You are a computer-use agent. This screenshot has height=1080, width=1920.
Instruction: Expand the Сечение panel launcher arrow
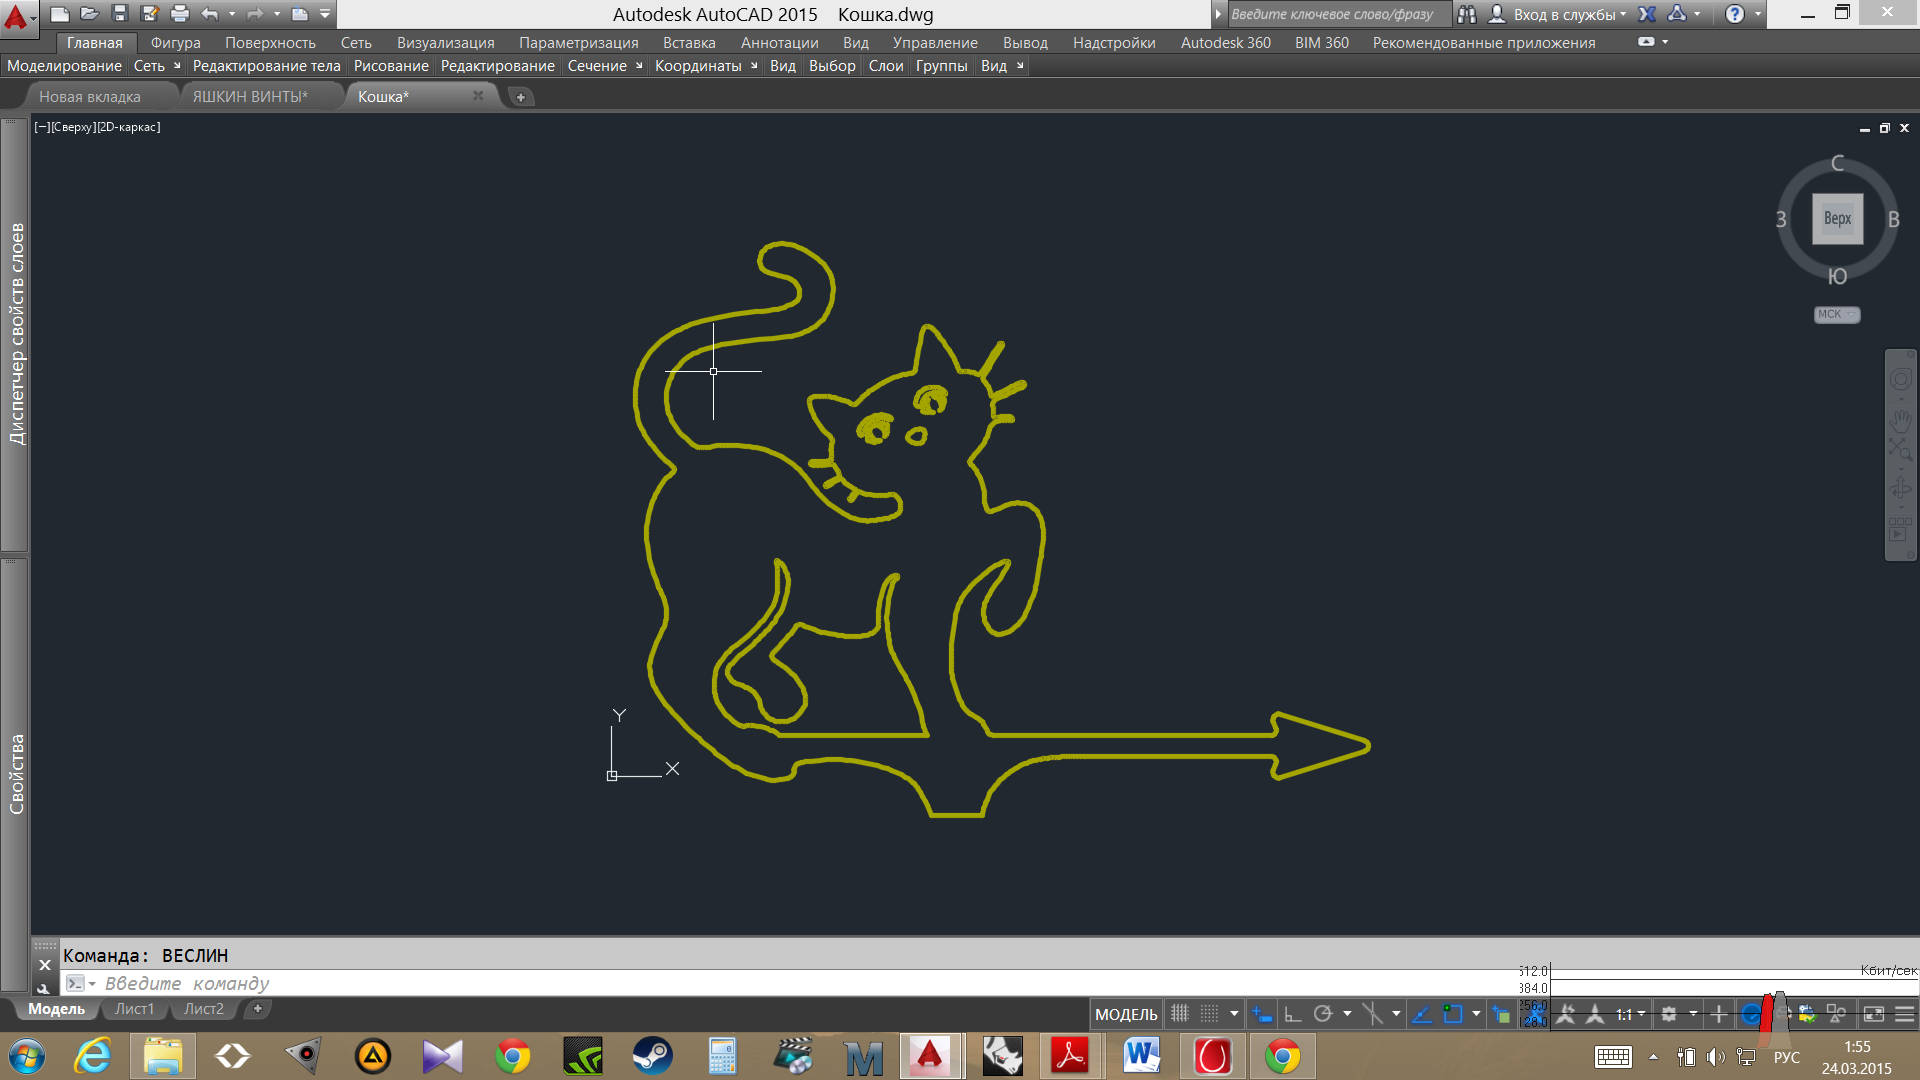(639, 66)
